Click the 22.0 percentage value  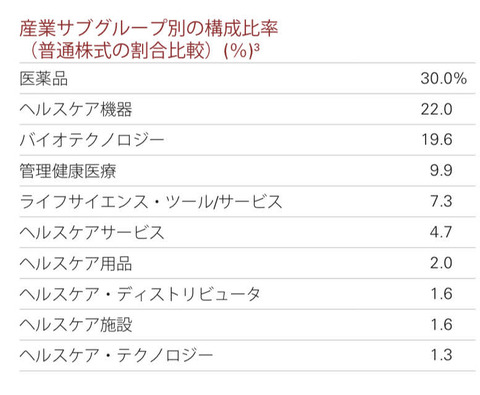(x=436, y=109)
